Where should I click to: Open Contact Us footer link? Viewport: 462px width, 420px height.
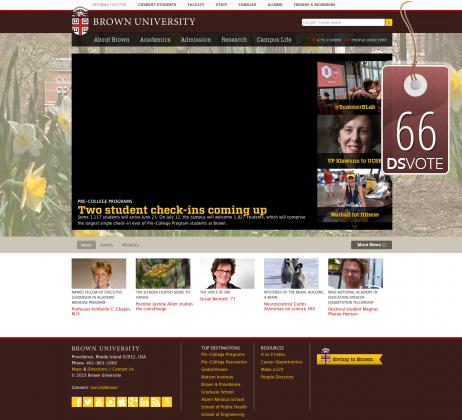point(123,369)
